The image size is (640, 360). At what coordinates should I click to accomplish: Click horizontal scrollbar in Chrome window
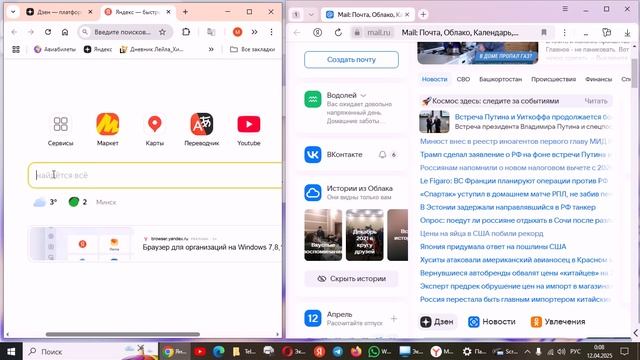click(122, 334)
